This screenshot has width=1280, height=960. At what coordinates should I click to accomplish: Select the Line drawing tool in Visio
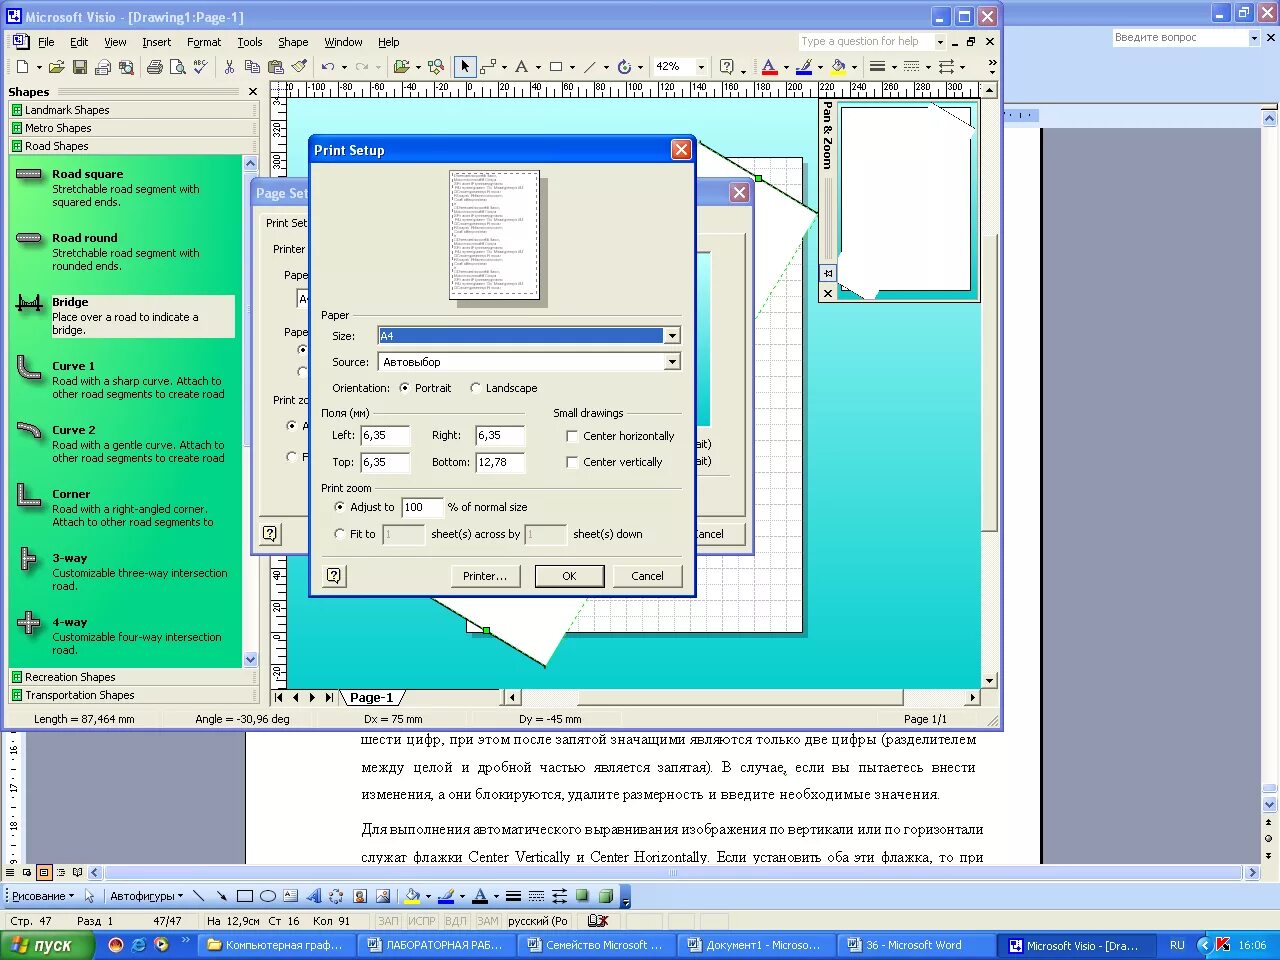pyautogui.click(x=590, y=67)
